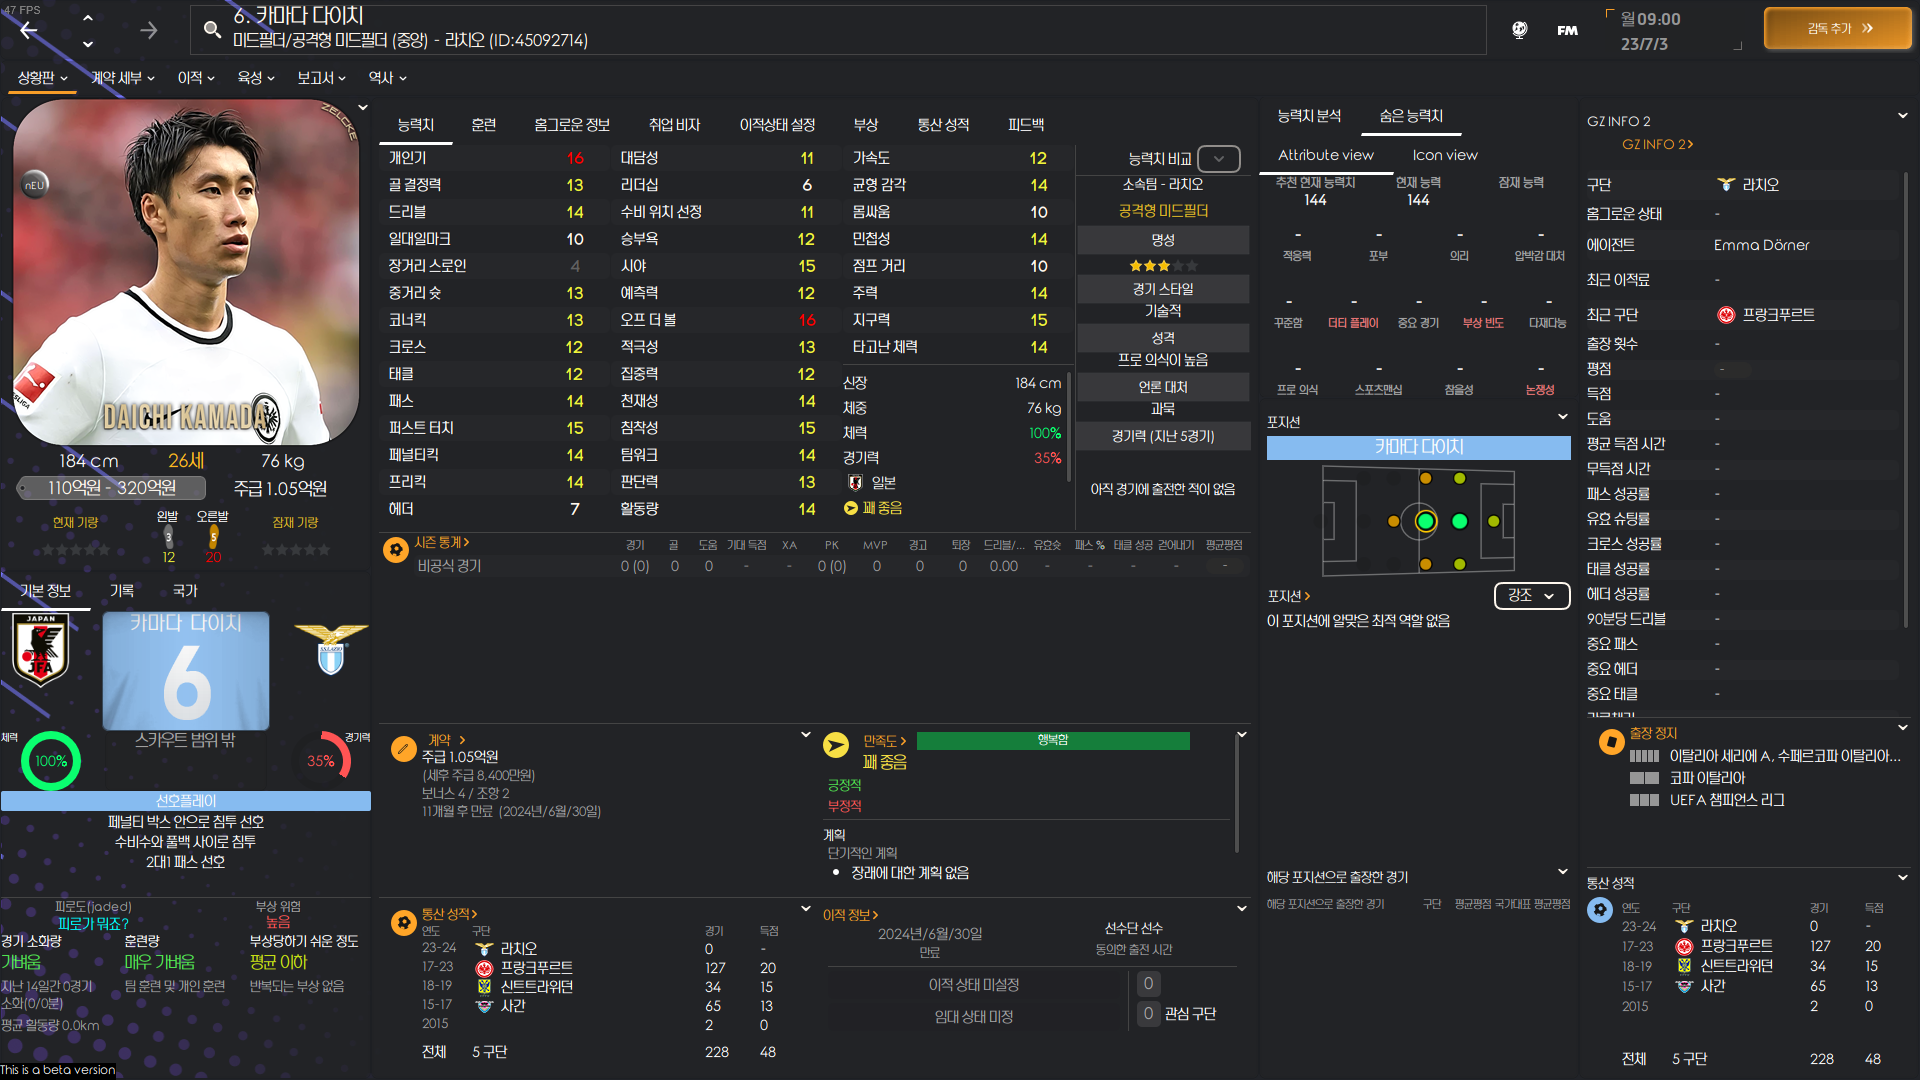Open the 숨은 능력치 tab

point(1410,116)
